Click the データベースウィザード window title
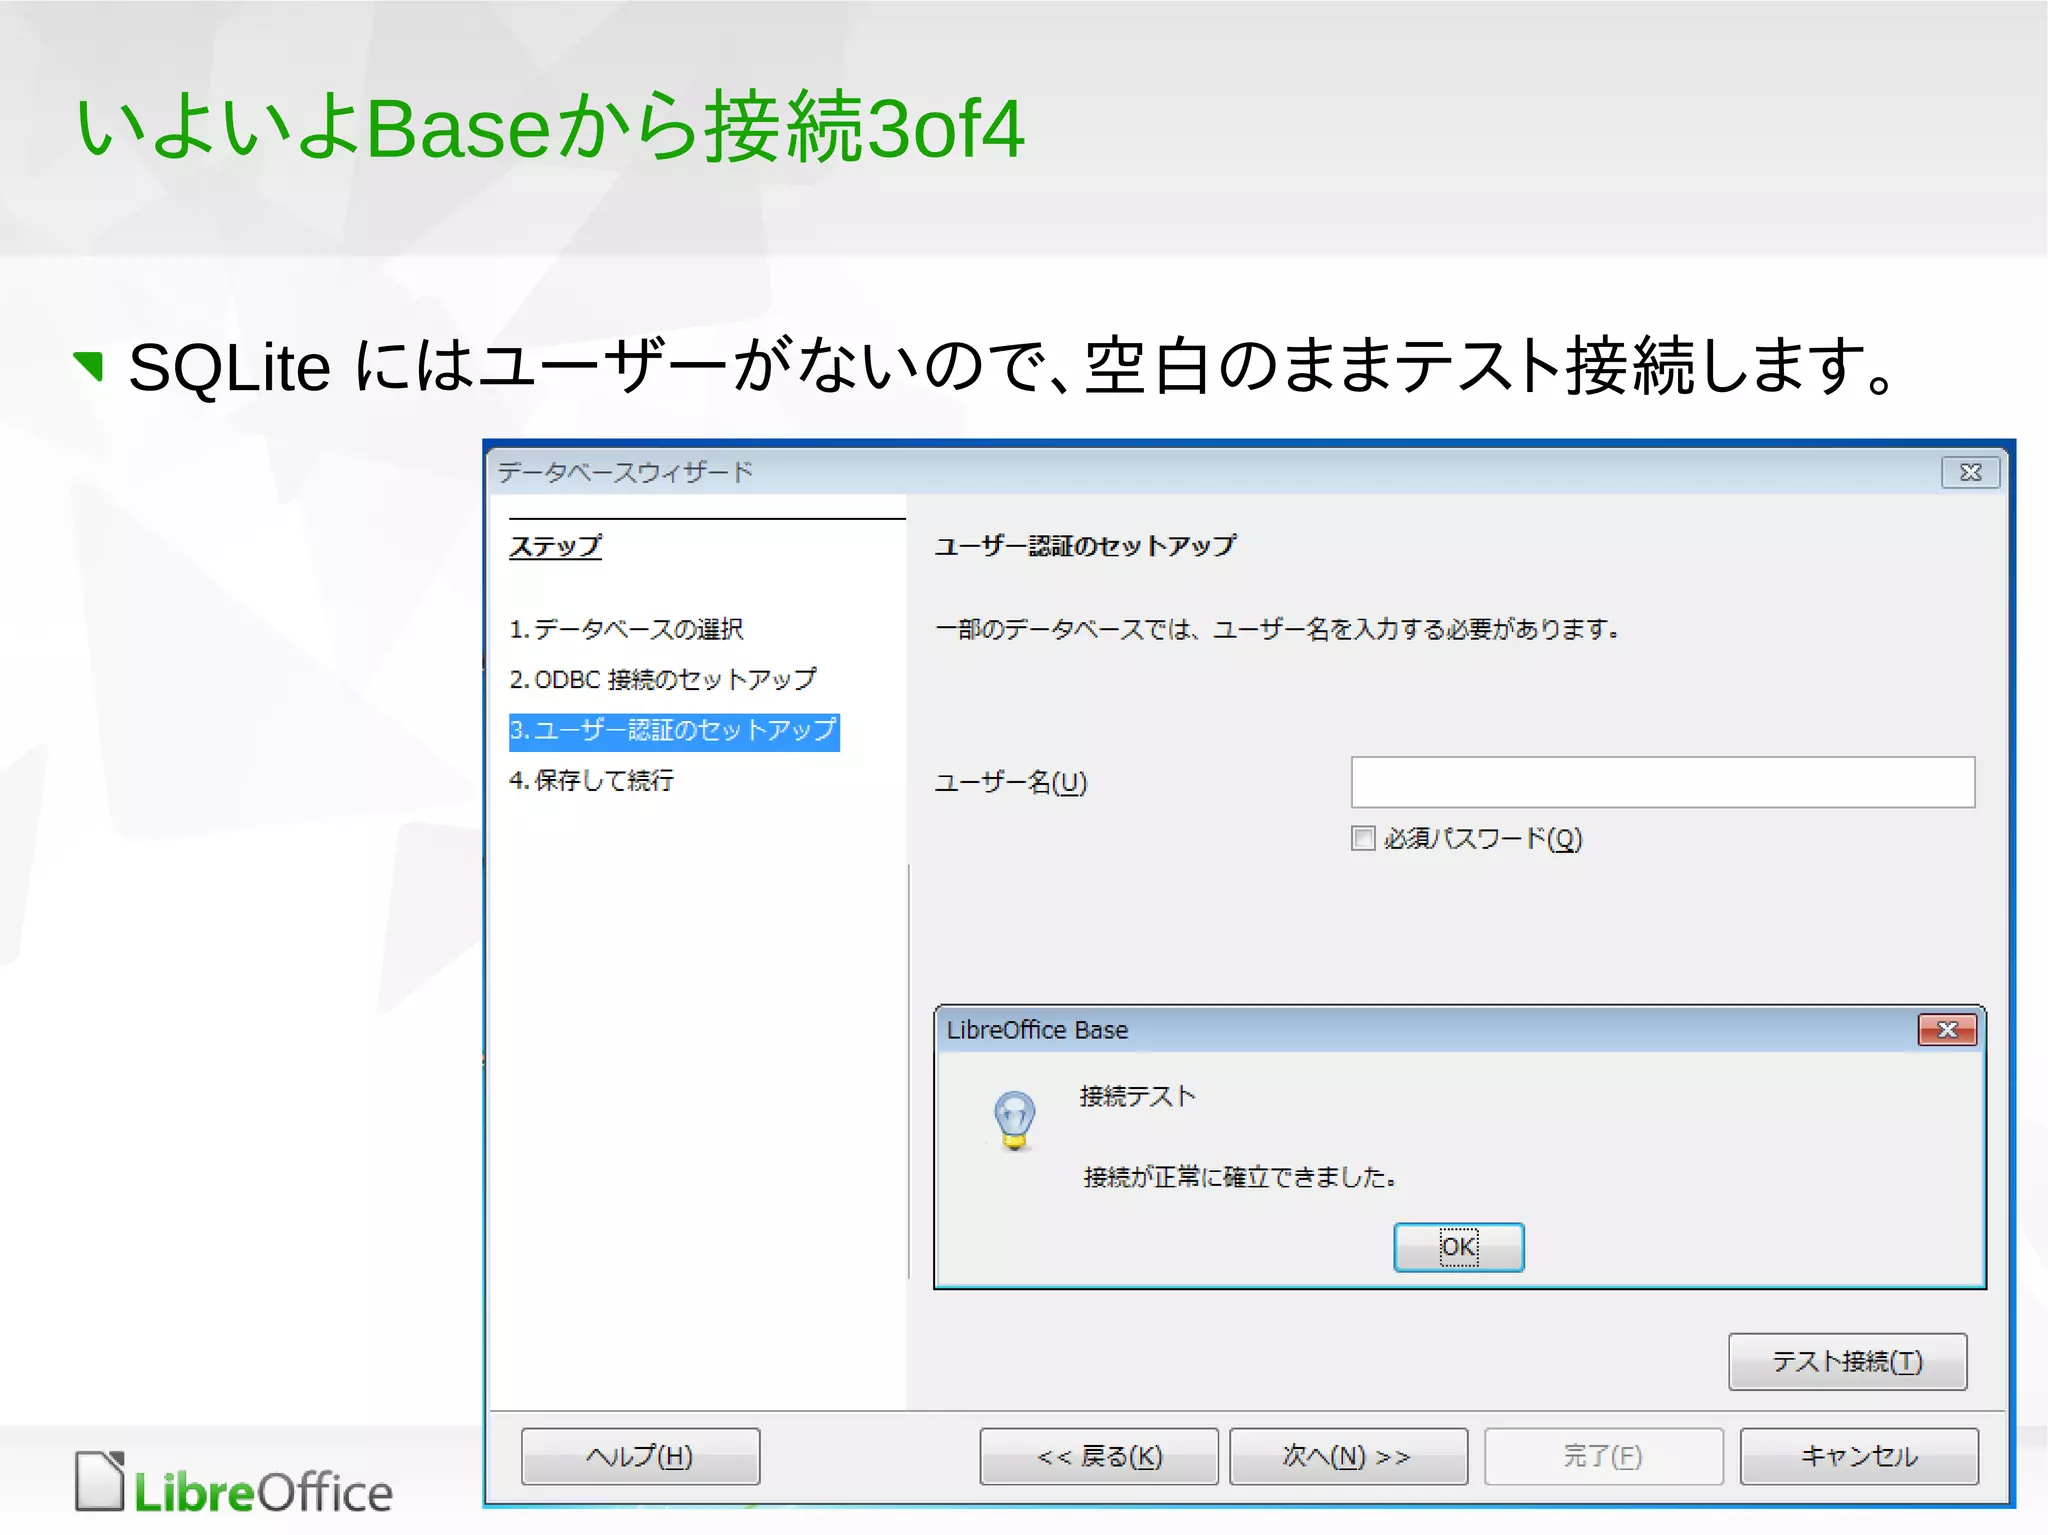This screenshot has height=1535, width=2048. click(625, 472)
